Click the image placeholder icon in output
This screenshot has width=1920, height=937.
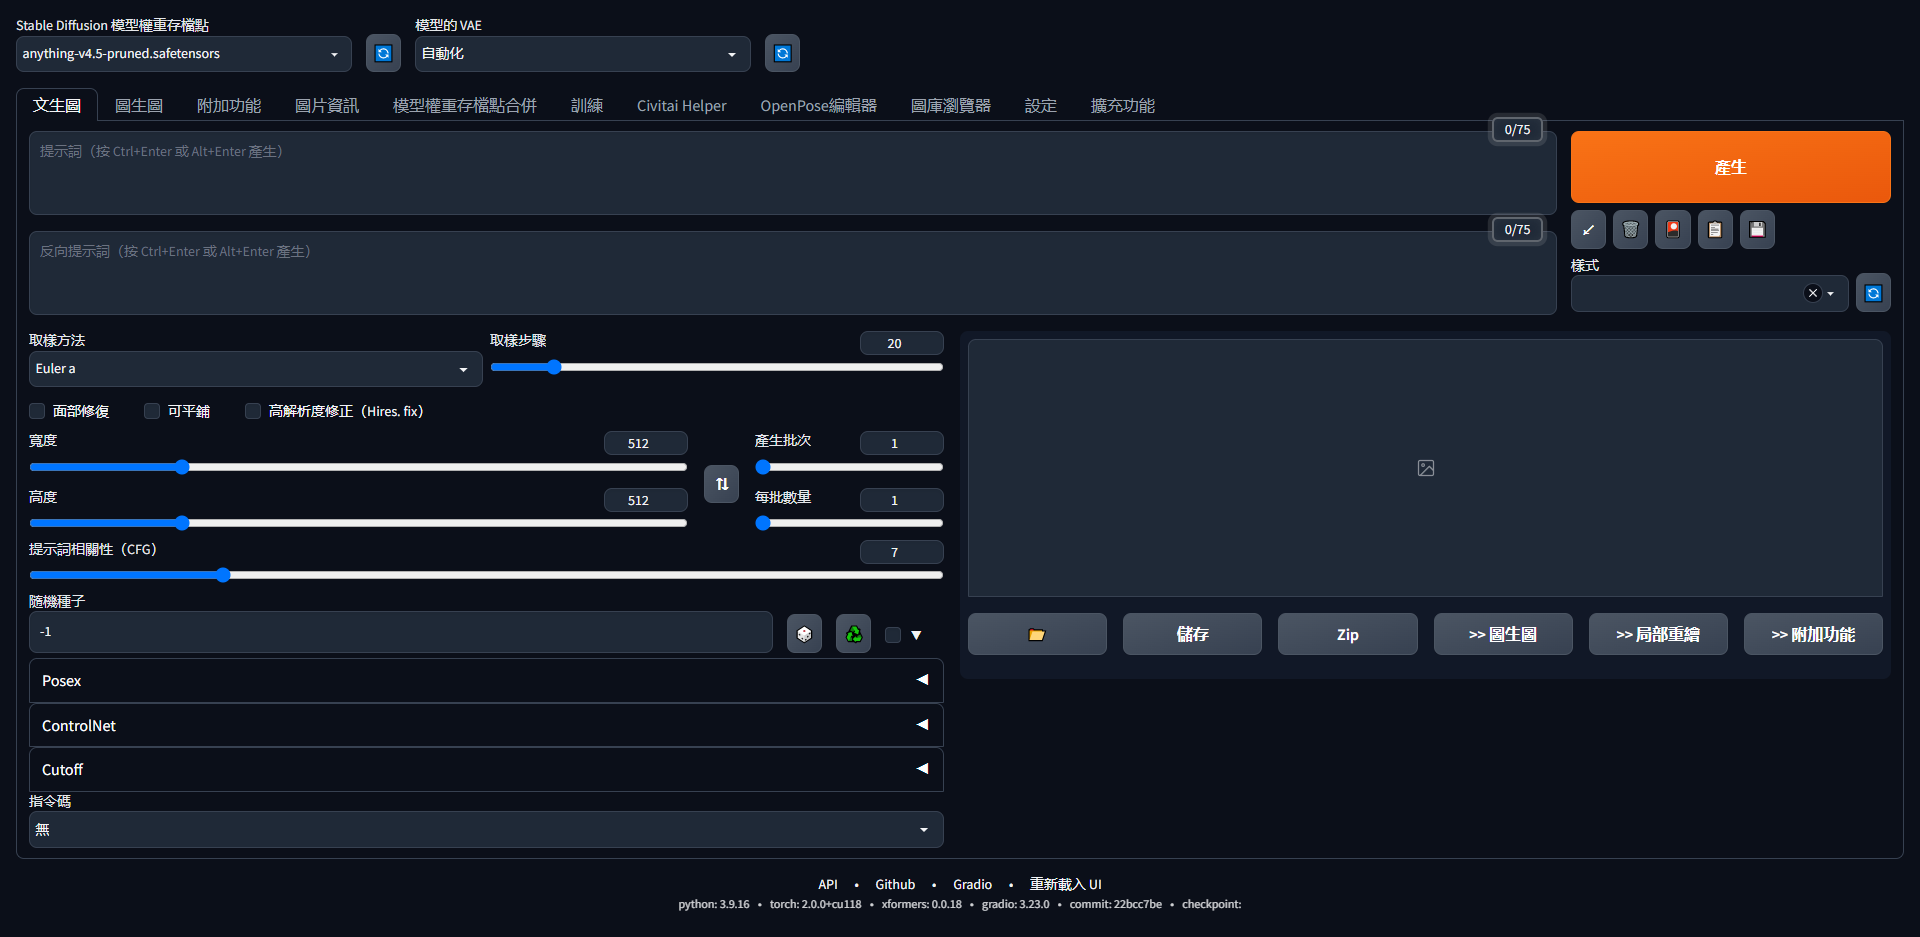pos(1426,468)
